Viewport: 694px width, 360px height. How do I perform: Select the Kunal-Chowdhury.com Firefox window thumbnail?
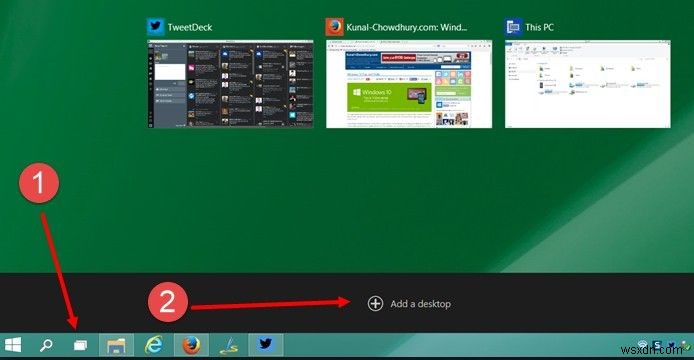(409, 84)
